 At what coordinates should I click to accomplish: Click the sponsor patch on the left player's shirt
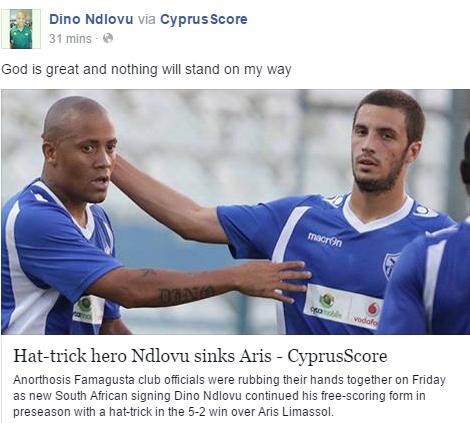88,309
